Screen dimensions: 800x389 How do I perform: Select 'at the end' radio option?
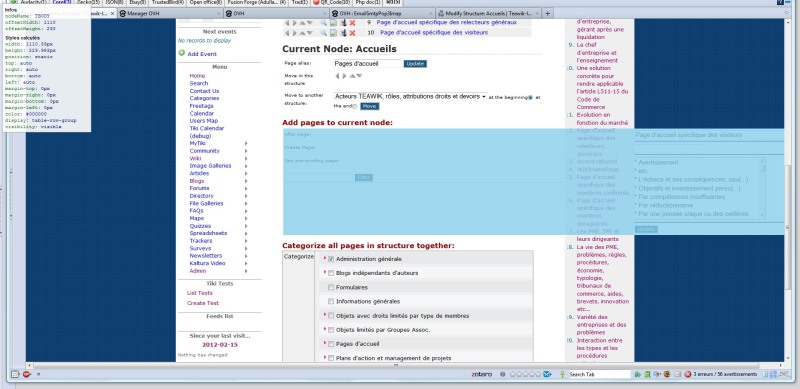click(355, 107)
